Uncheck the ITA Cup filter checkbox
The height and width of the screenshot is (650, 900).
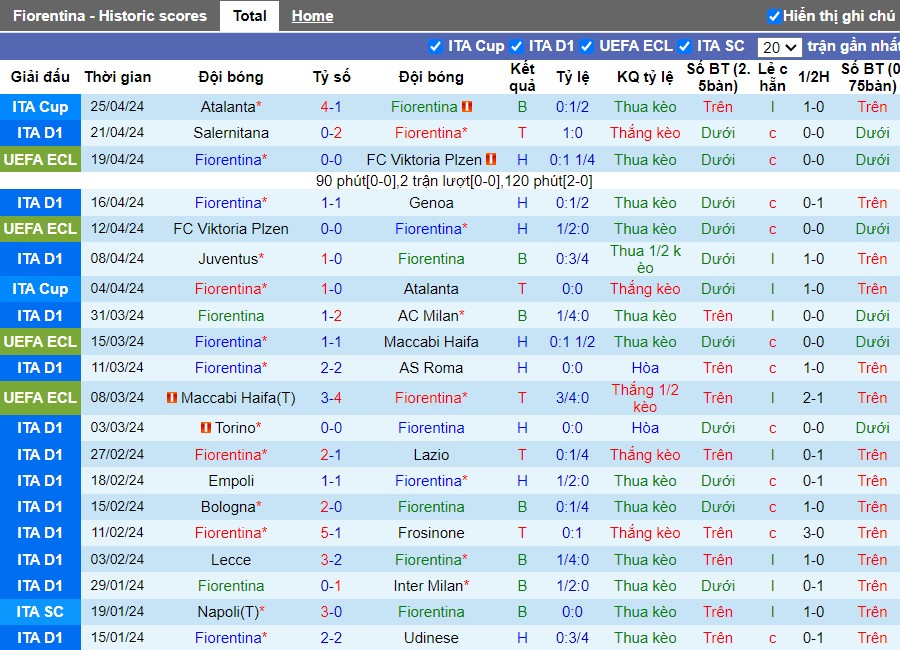[x=435, y=46]
